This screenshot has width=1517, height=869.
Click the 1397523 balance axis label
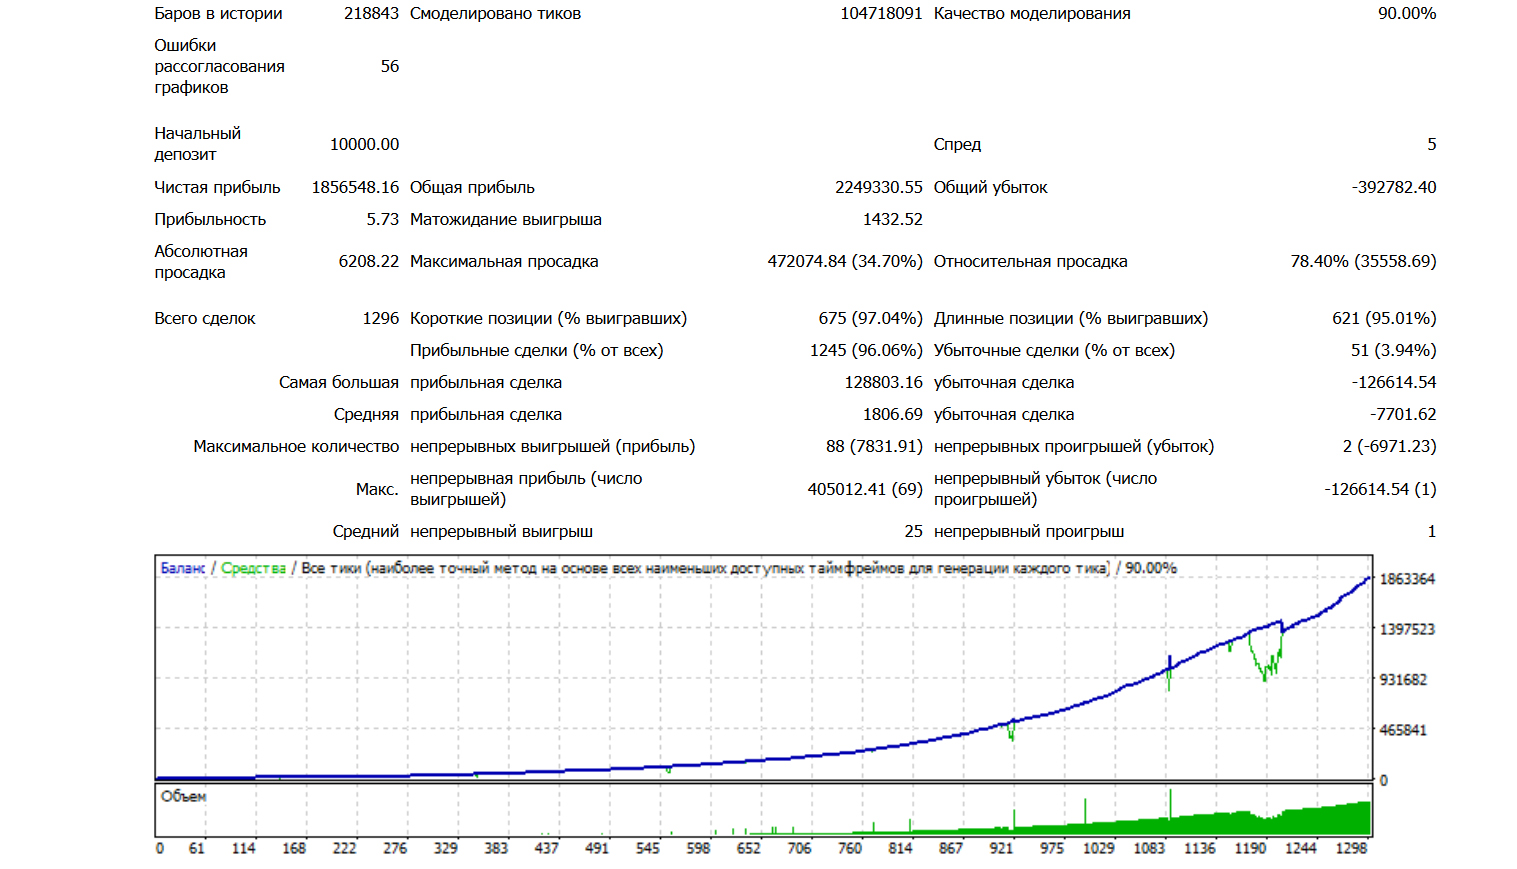1407,629
